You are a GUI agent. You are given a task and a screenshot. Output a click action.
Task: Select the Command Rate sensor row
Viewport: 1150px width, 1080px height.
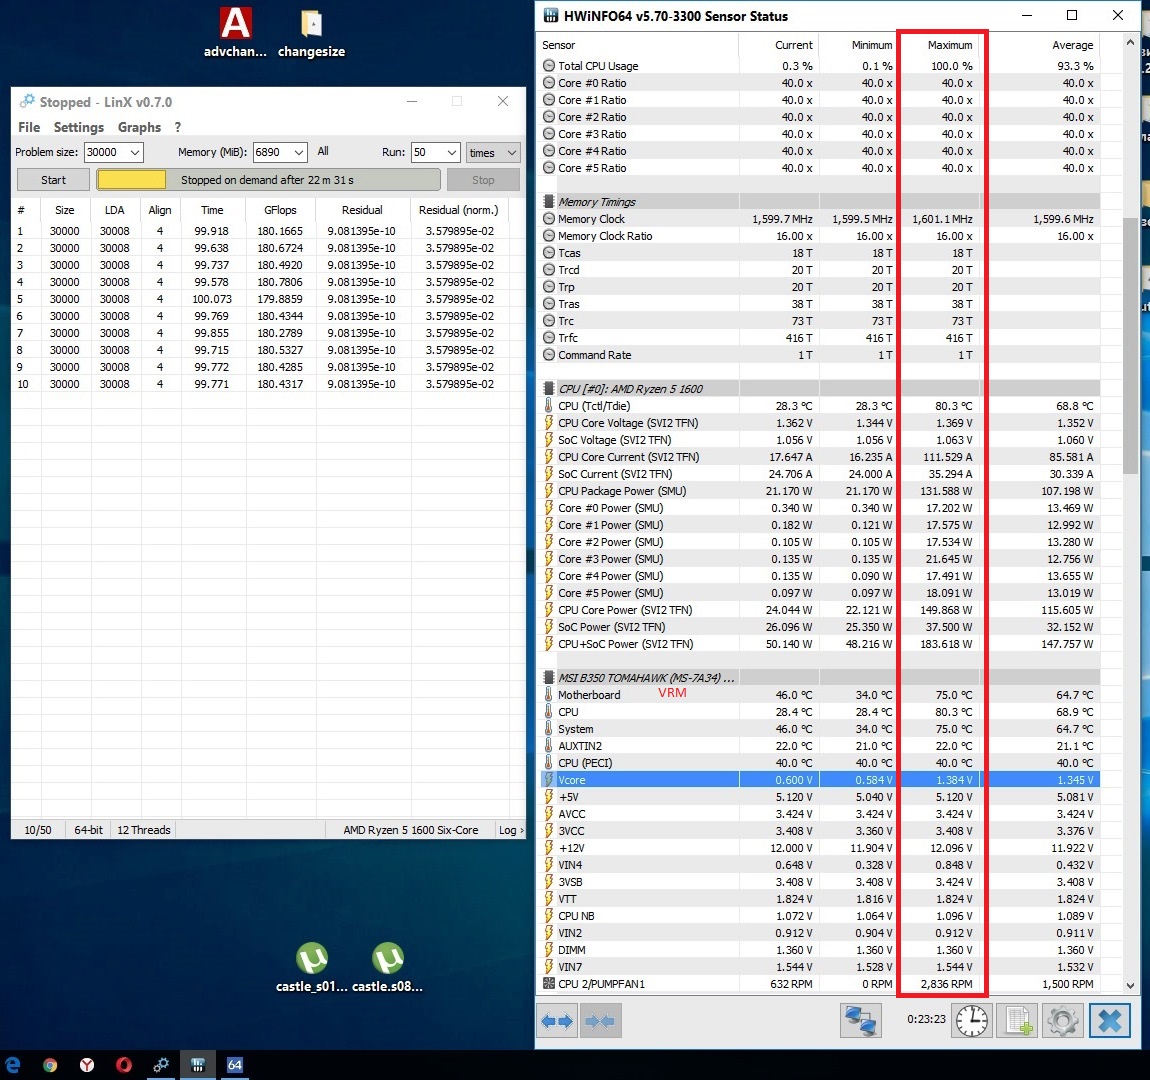[820, 355]
